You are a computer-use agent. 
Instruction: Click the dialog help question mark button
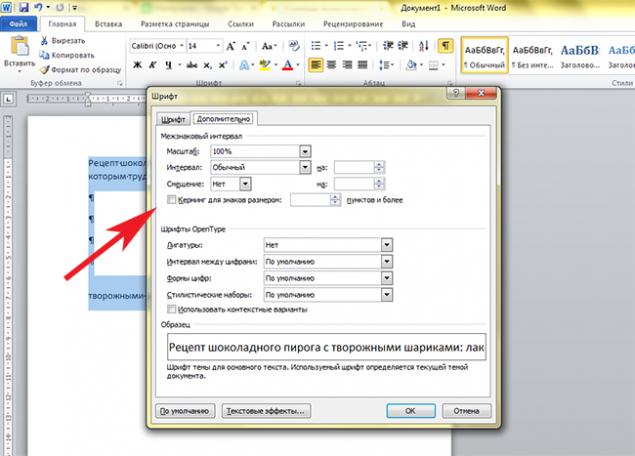pos(456,93)
